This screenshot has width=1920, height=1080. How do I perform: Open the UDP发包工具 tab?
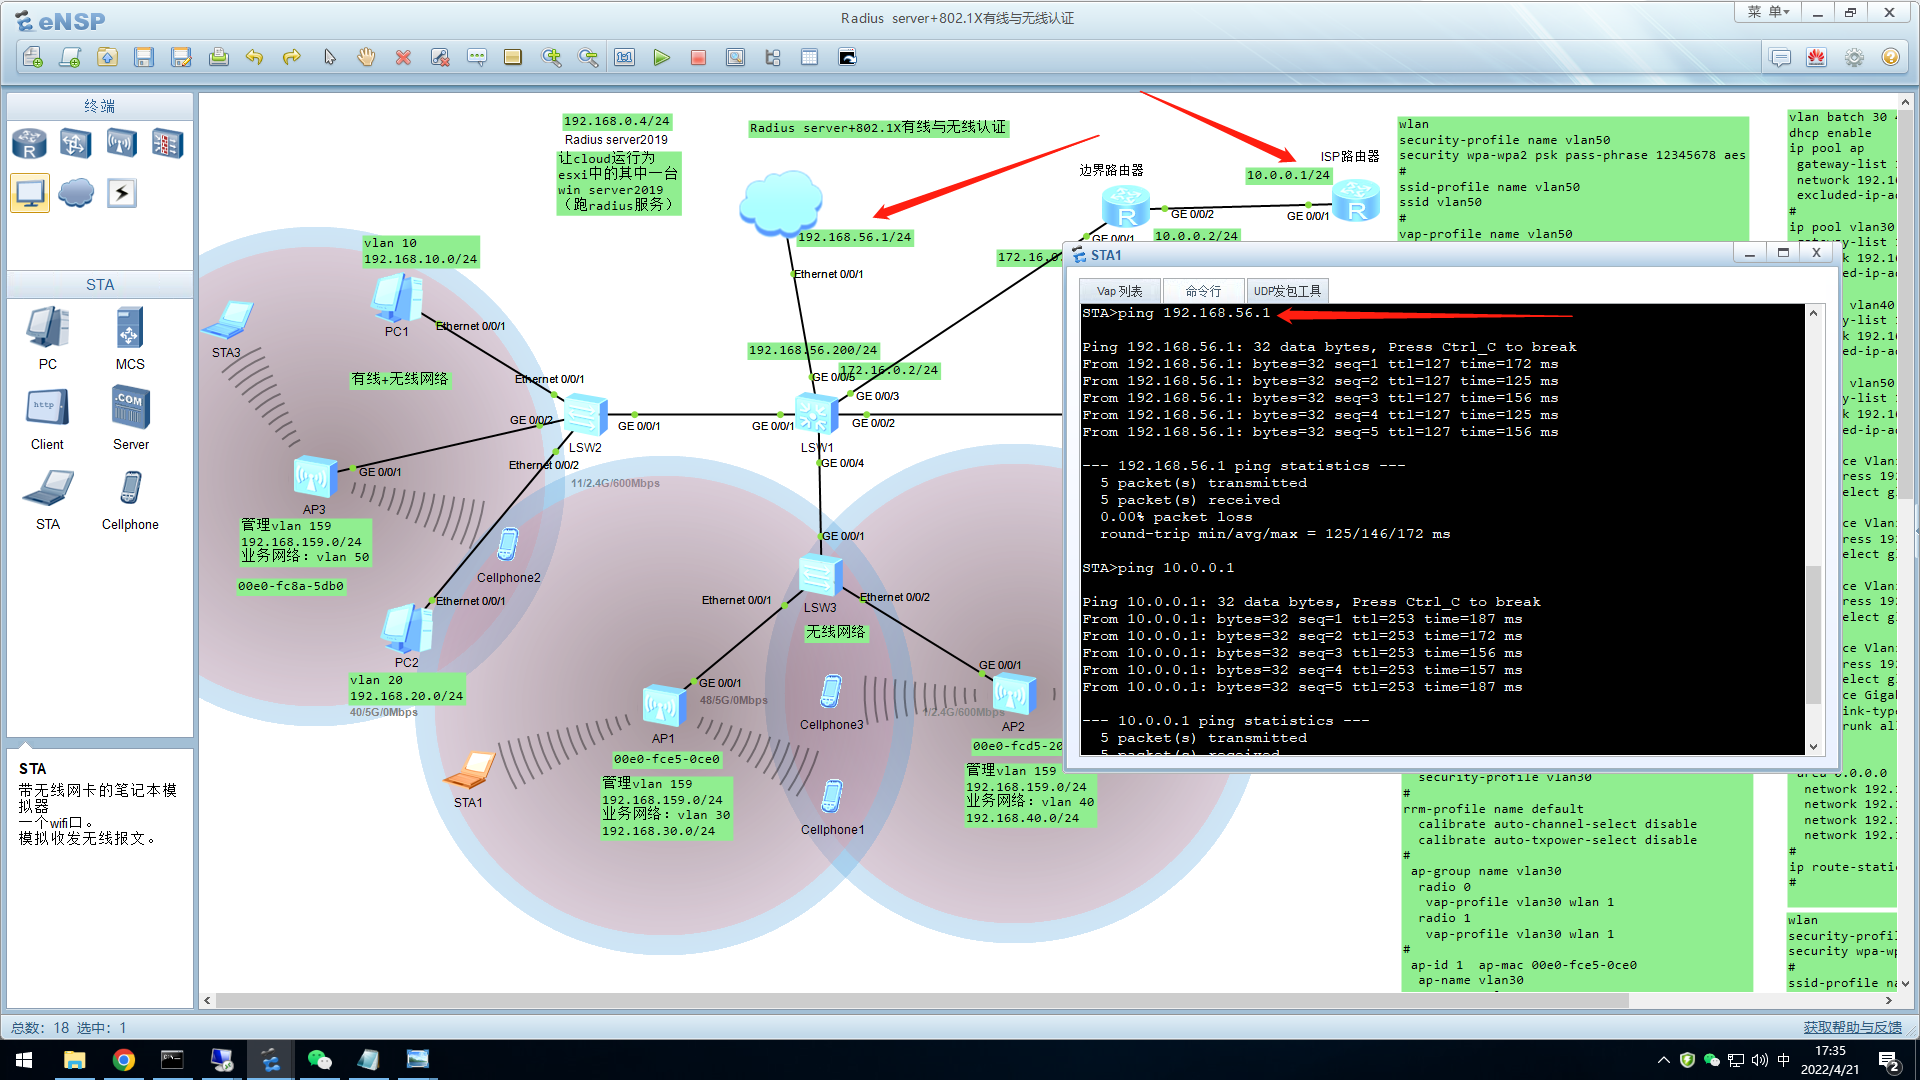(x=1287, y=291)
